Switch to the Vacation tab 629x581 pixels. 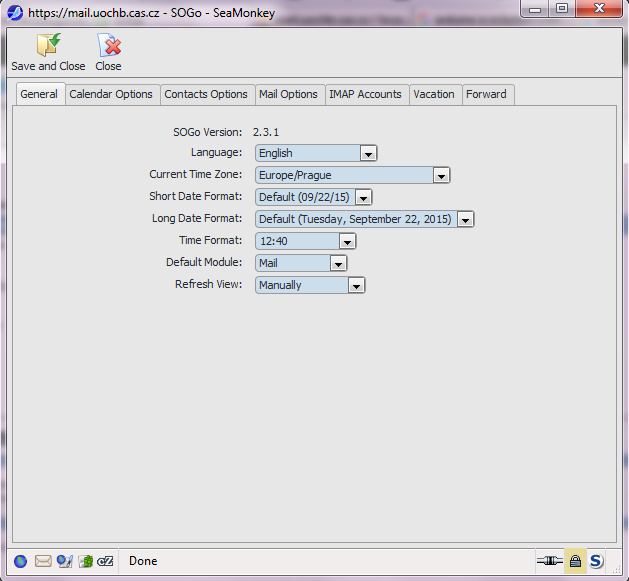point(434,94)
